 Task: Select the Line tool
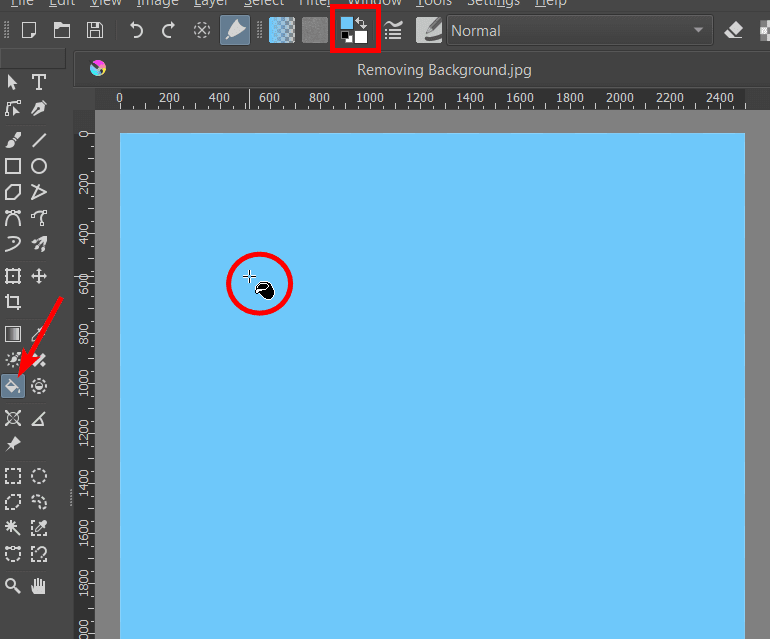tap(39, 140)
